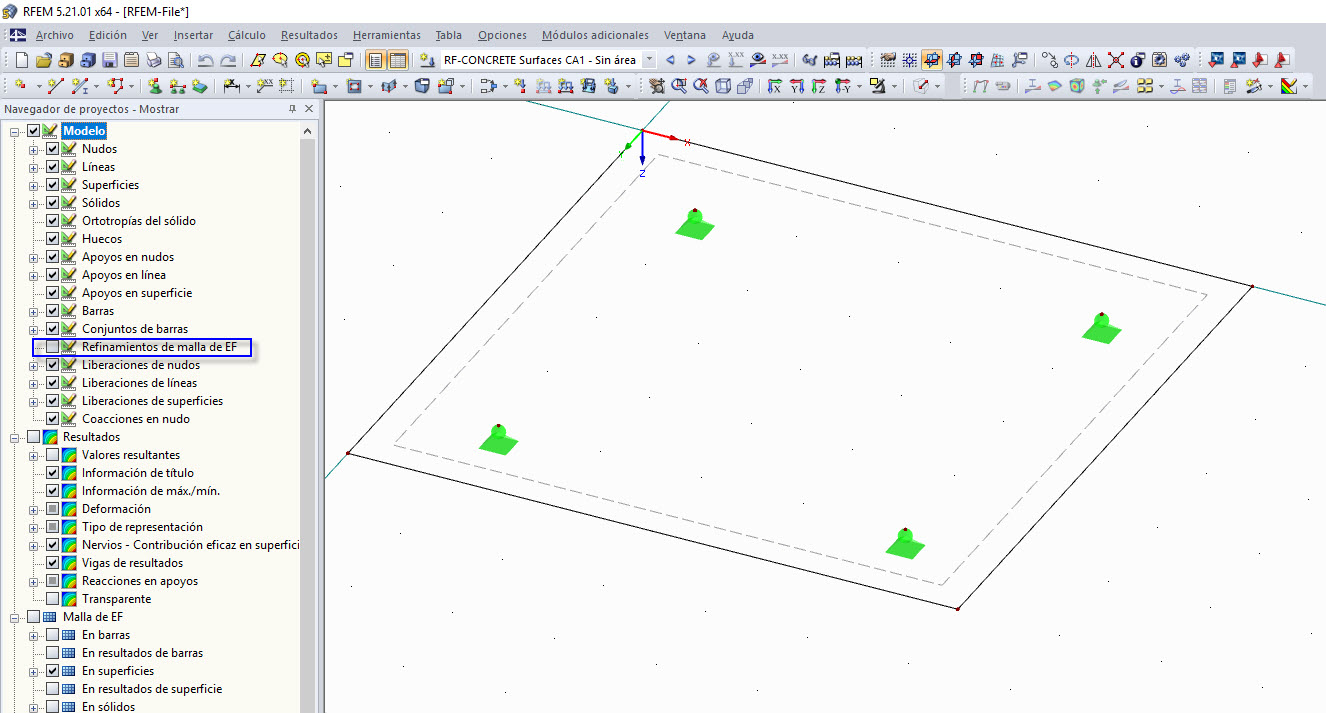
Task: Collapse the Resultados tree node
Action: click(x=15, y=437)
